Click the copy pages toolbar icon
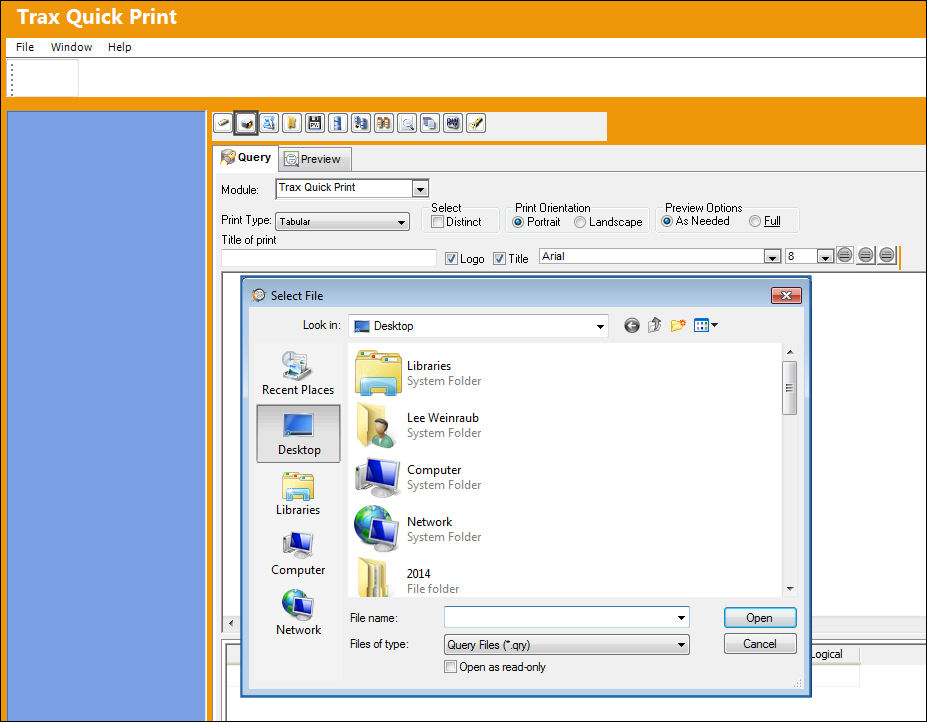This screenshot has width=927, height=722. [x=430, y=124]
